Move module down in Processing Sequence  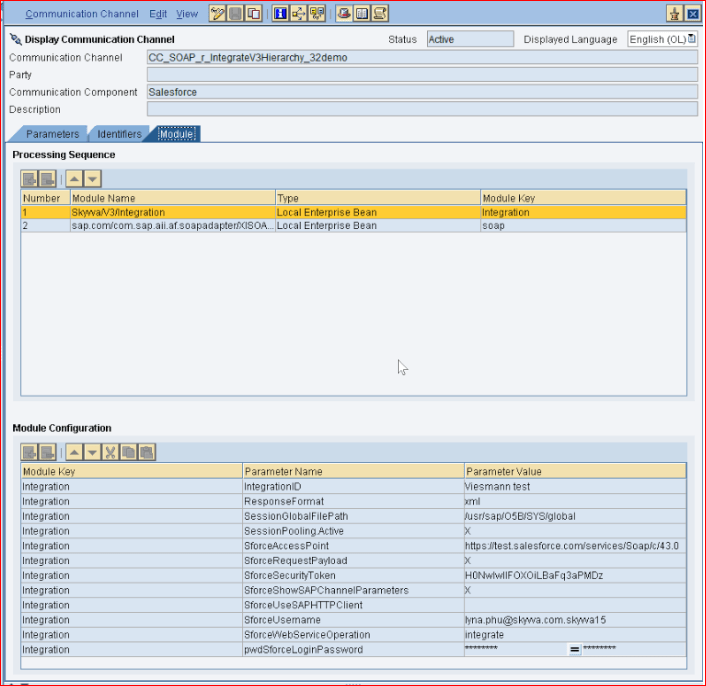[x=92, y=179]
